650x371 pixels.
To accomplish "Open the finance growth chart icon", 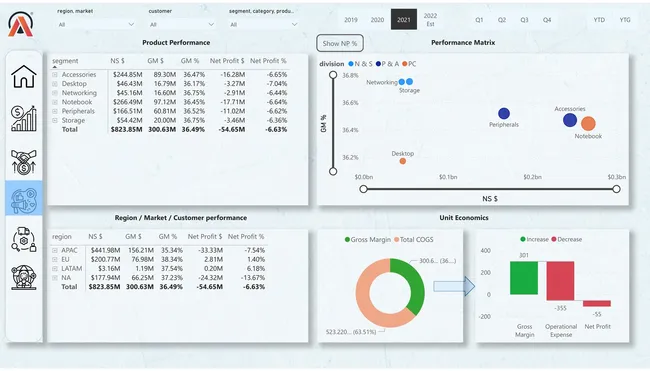I will click(x=24, y=119).
